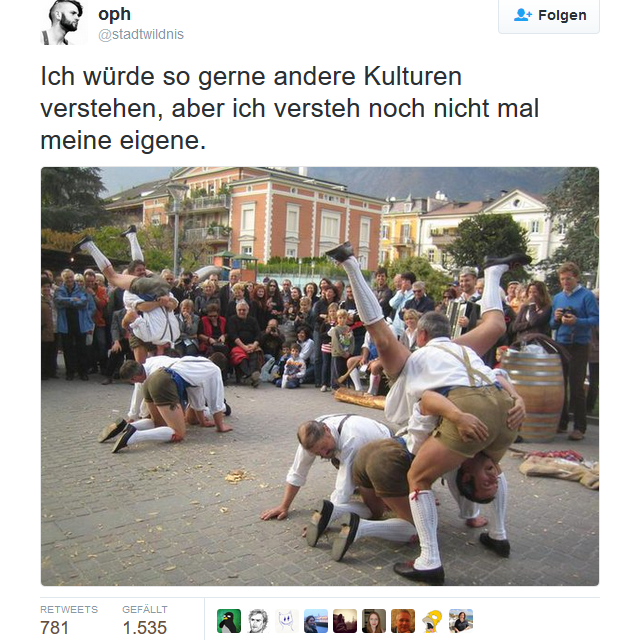
Task: Open the landscape photo avatar profile
Action: (316, 621)
